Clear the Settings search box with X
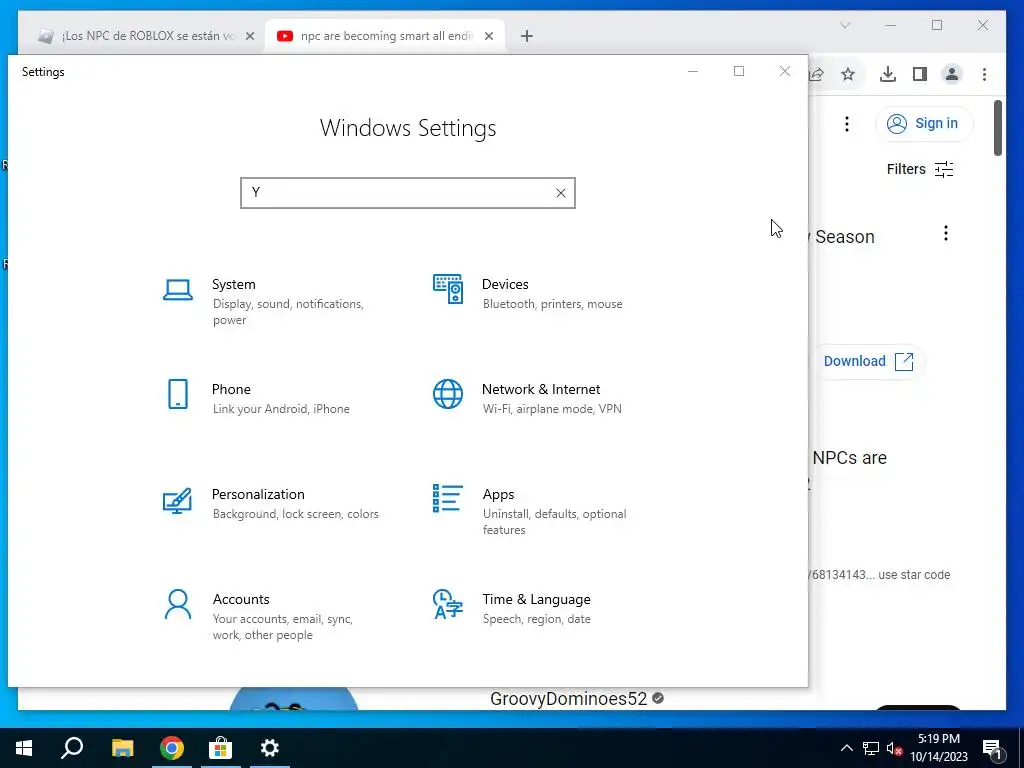The image size is (1024, 768). pyautogui.click(x=560, y=193)
